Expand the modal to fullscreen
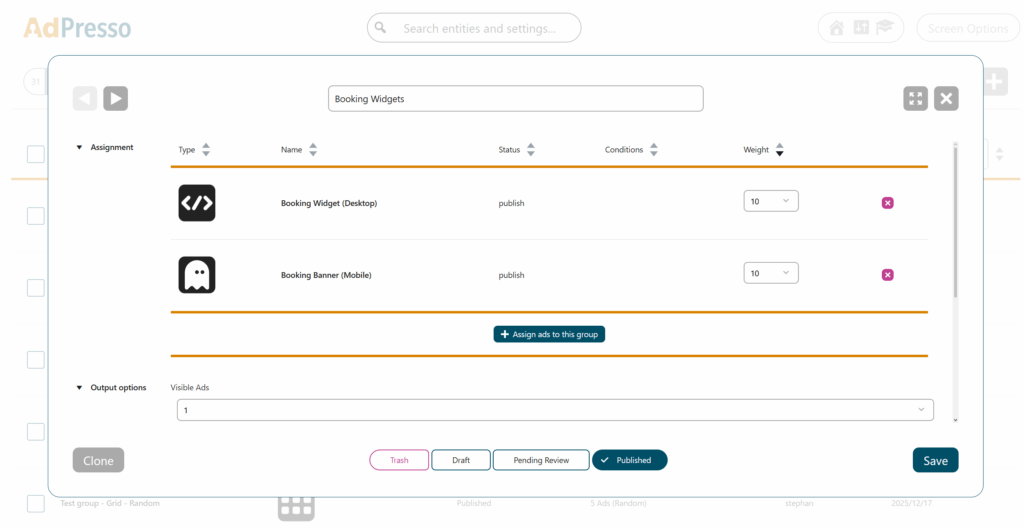Viewport: 1024px width, 528px height. click(x=915, y=98)
